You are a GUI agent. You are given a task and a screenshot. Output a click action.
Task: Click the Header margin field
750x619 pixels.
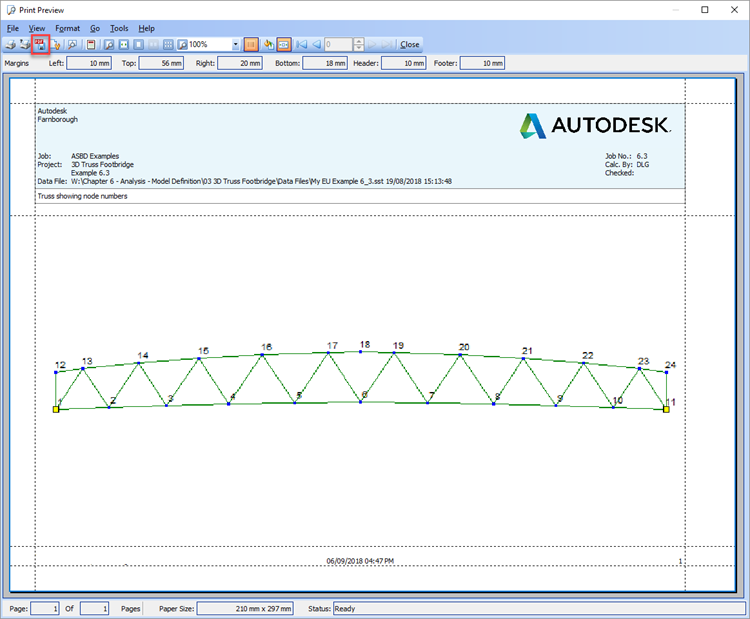point(404,63)
